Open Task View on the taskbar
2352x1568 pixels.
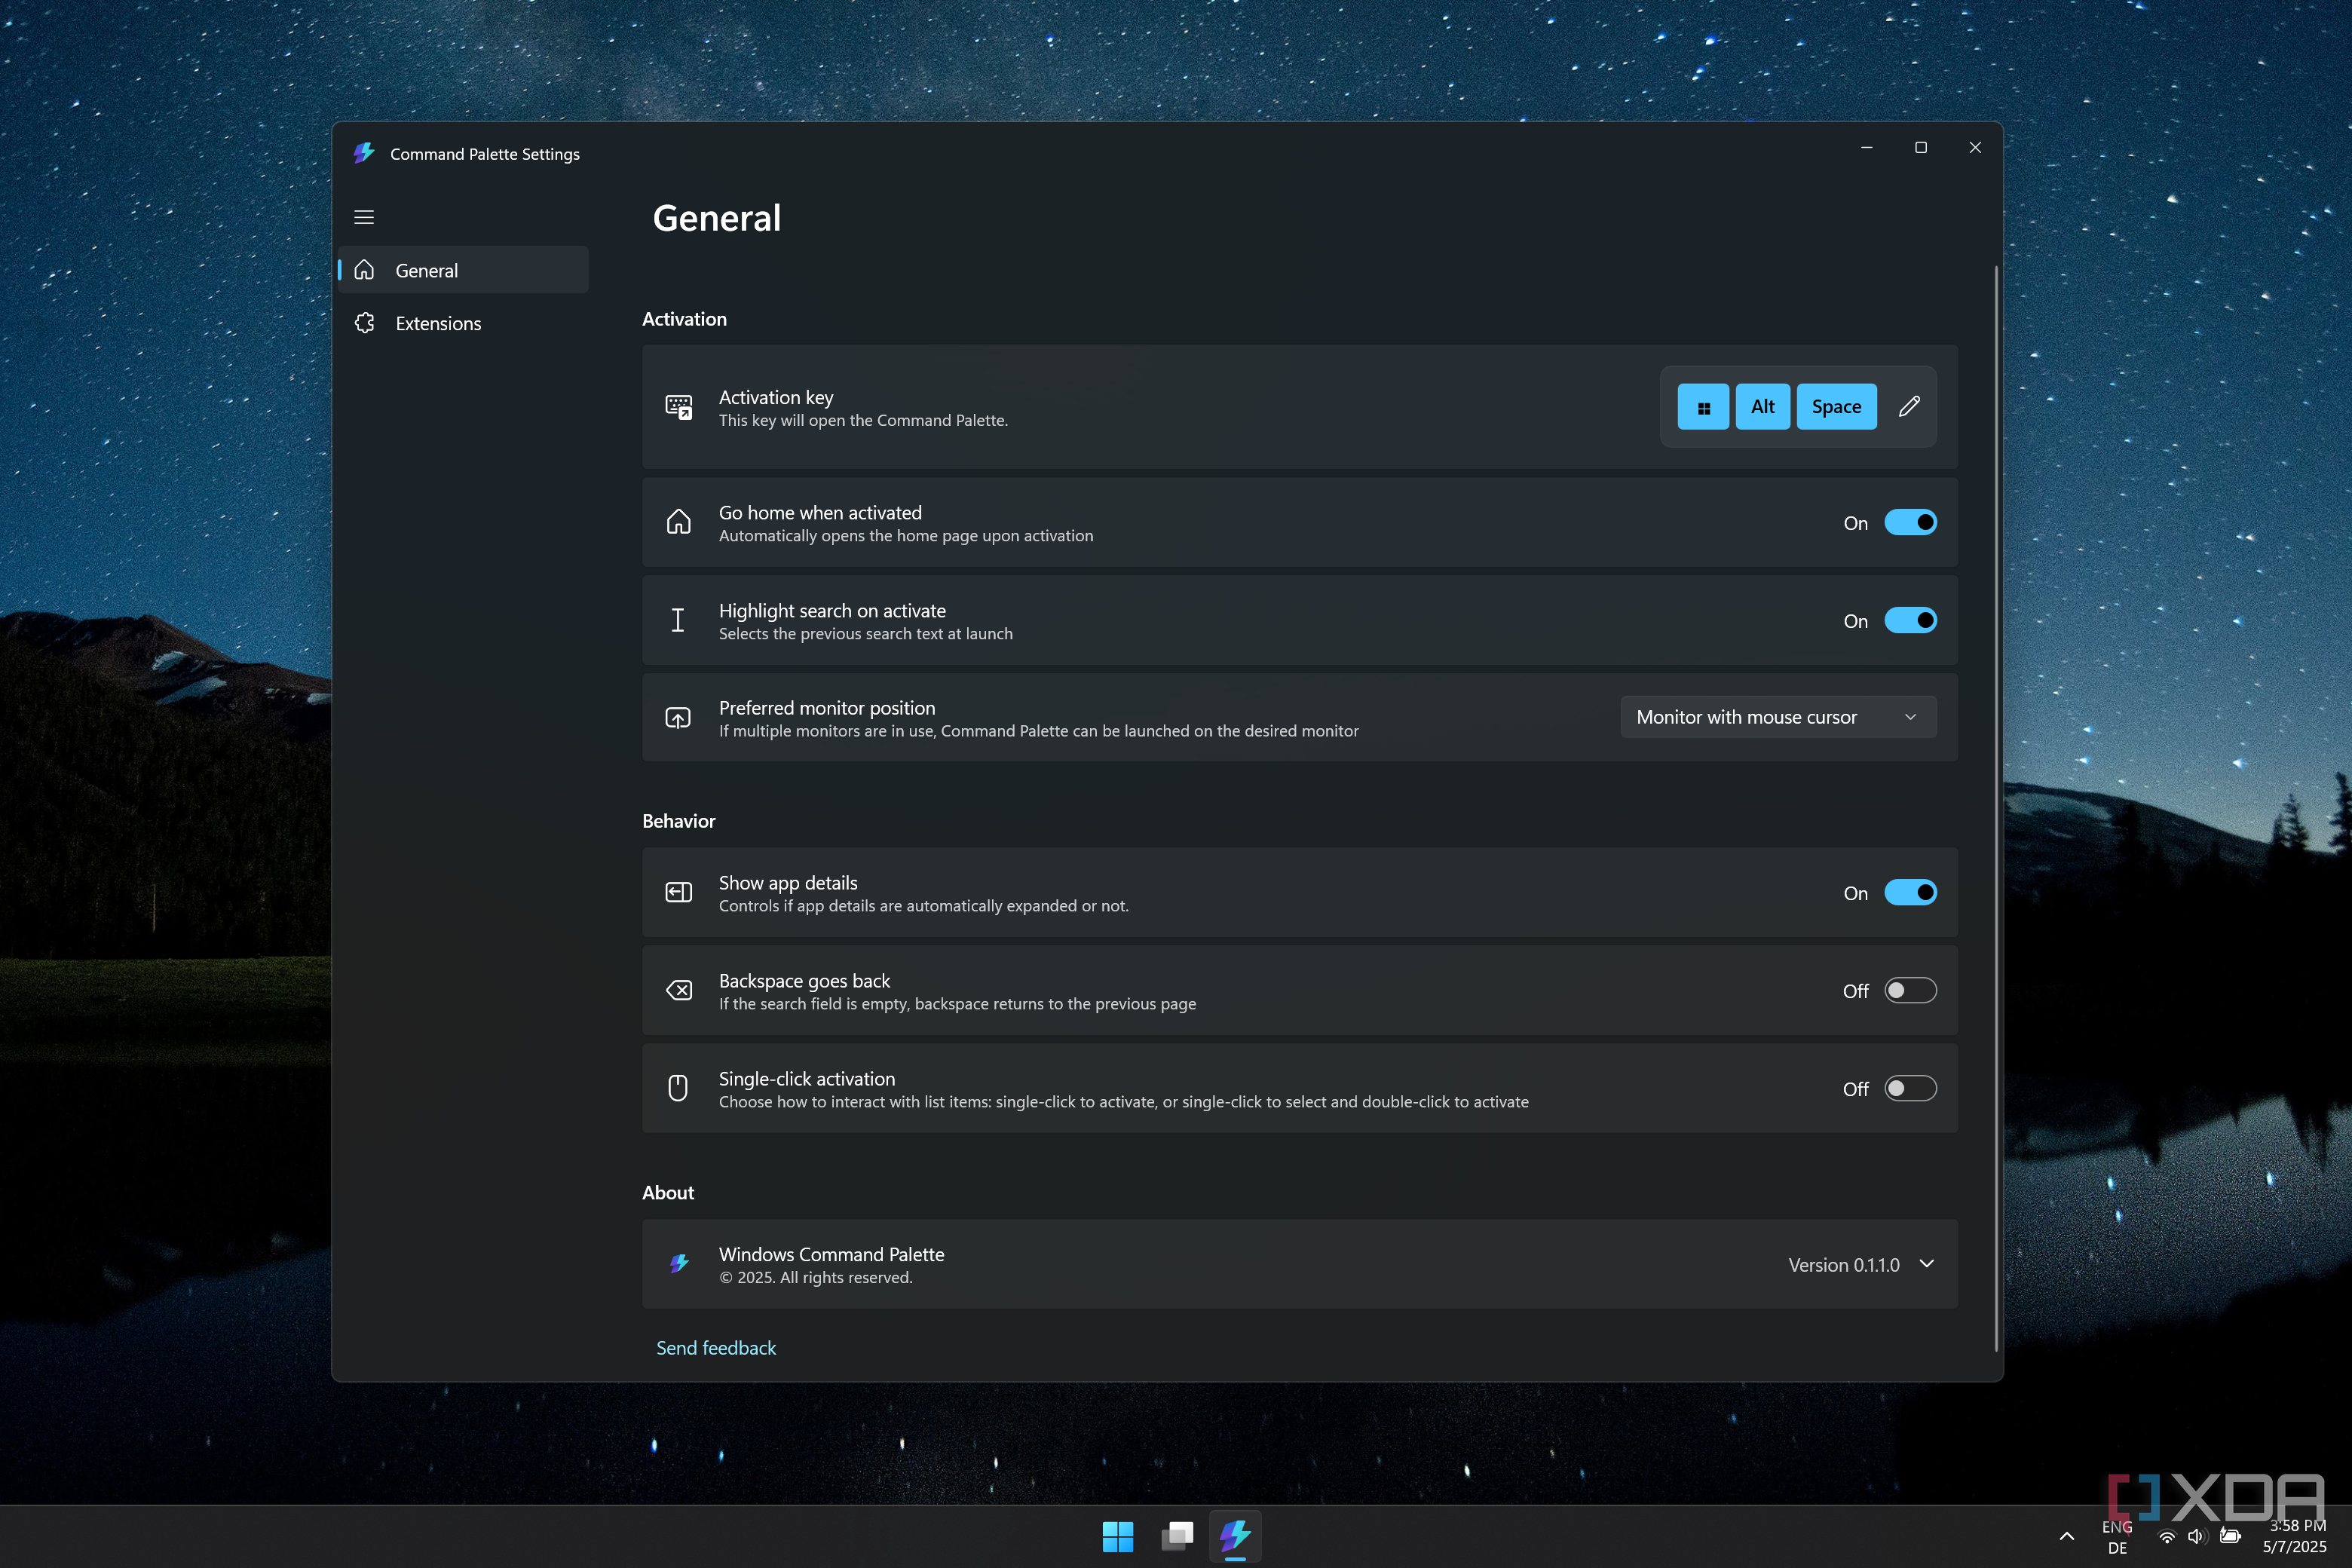pos(1177,1536)
